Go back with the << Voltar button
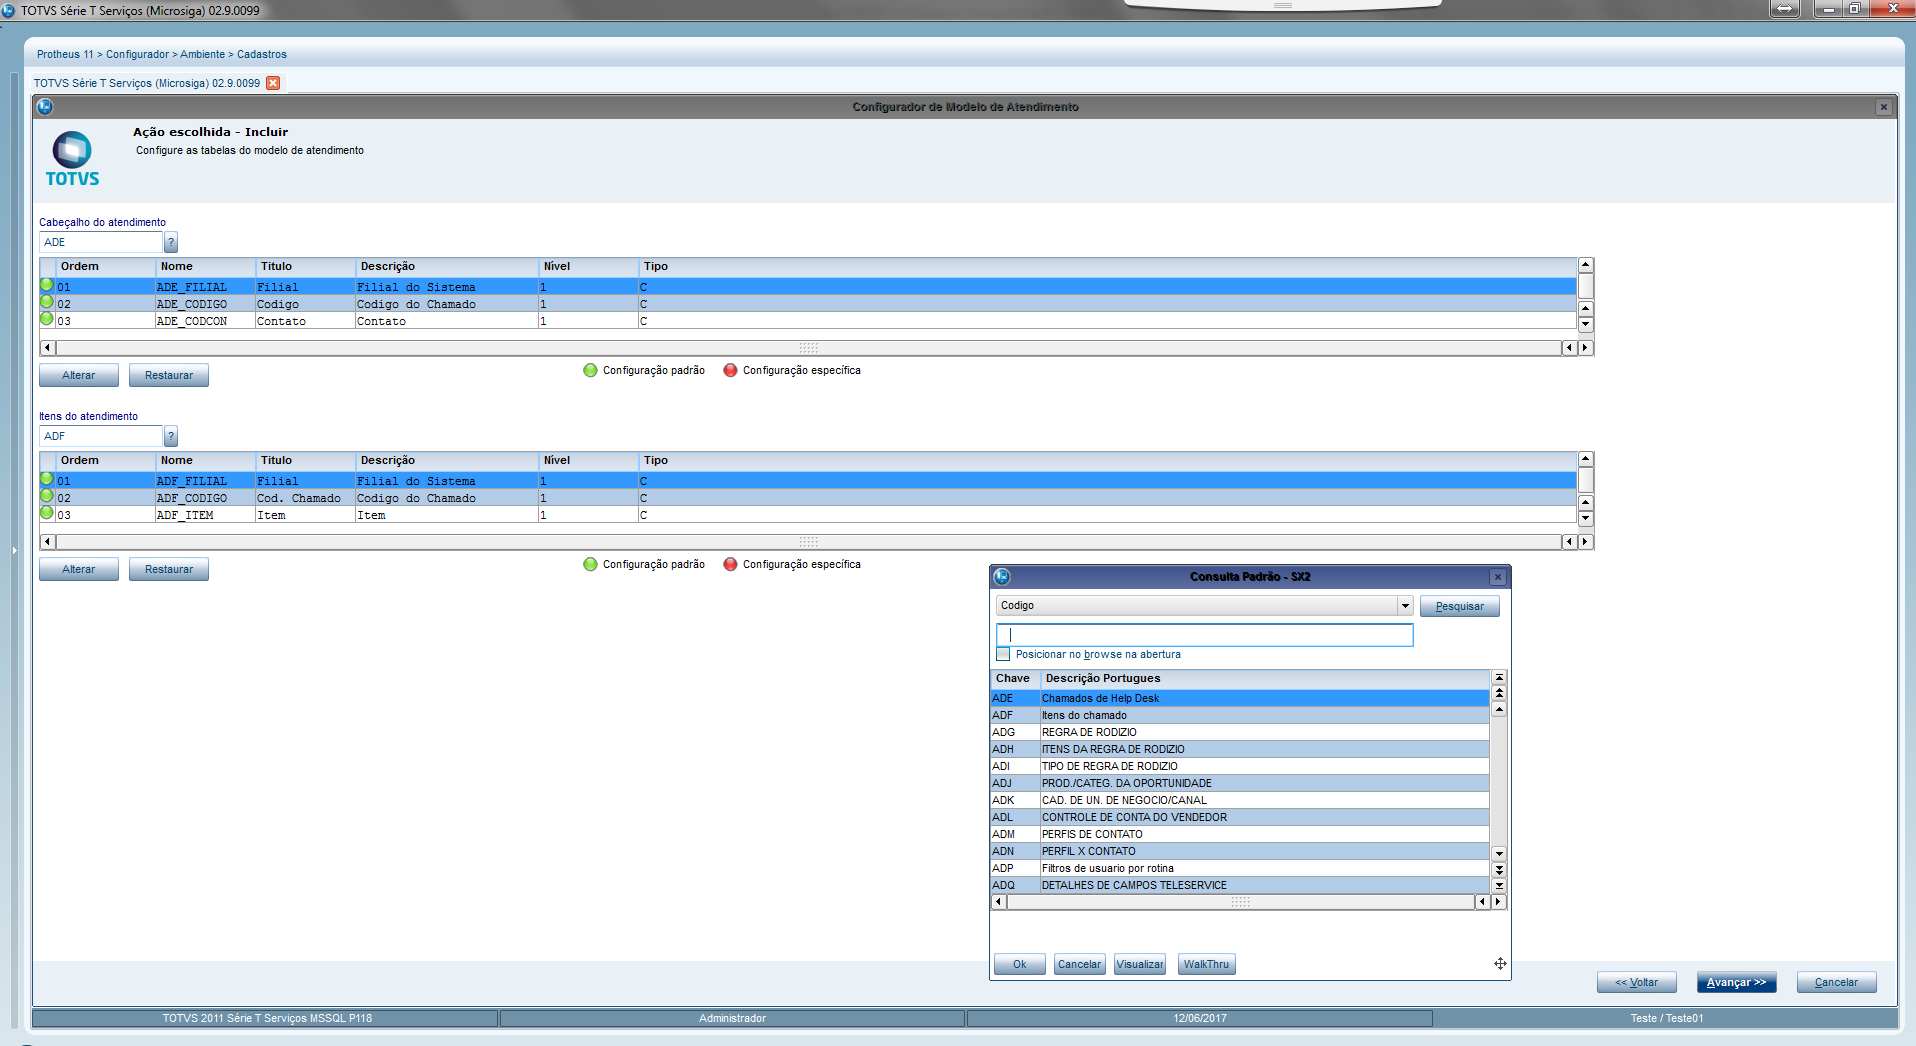This screenshot has width=1916, height=1046. click(1637, 983)
